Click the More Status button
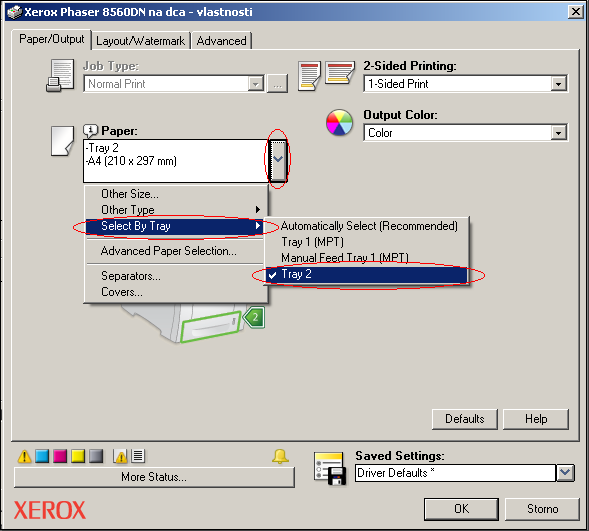The height and width of the screenshot is (531, 589). pyautogui.click(x=154, y=477)
